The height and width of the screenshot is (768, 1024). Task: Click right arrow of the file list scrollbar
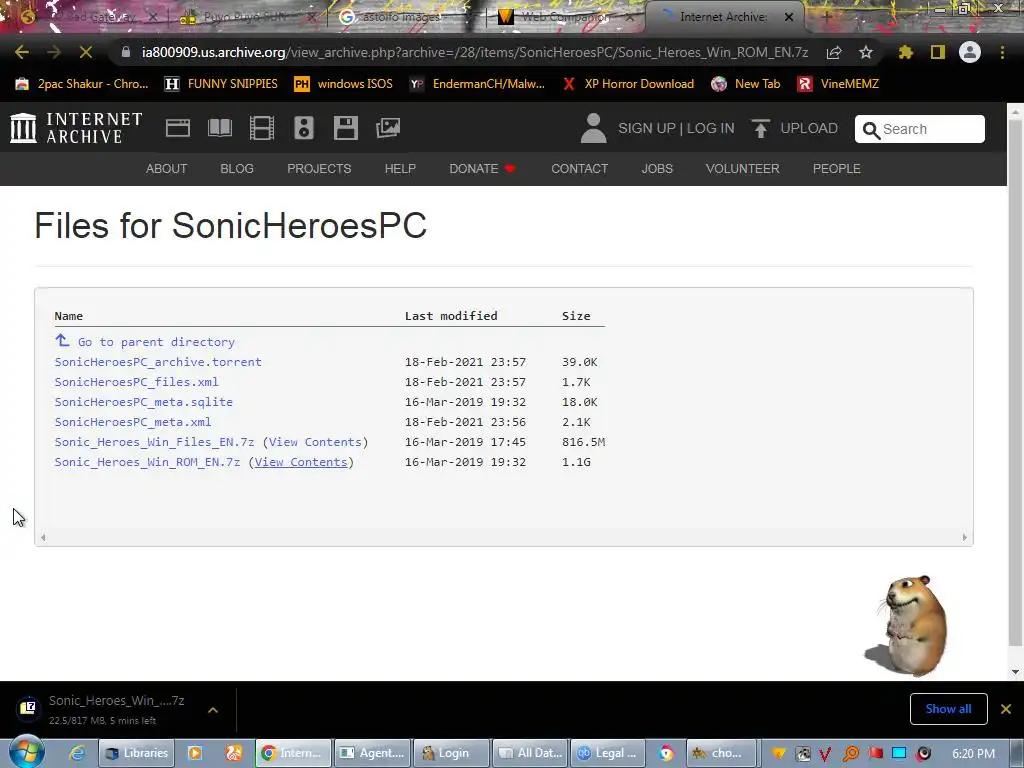965,537
